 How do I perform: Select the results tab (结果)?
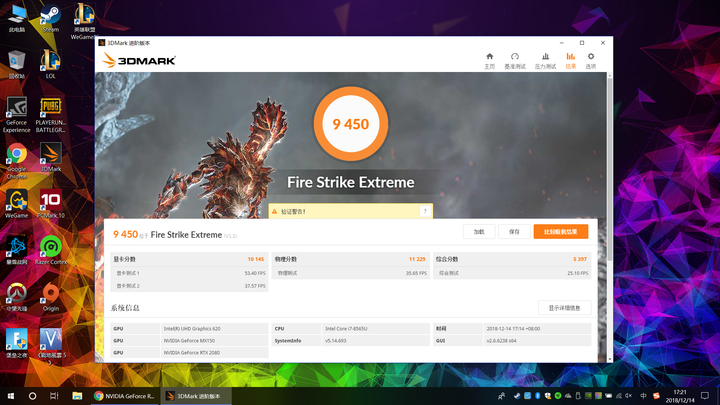point(570,61)
